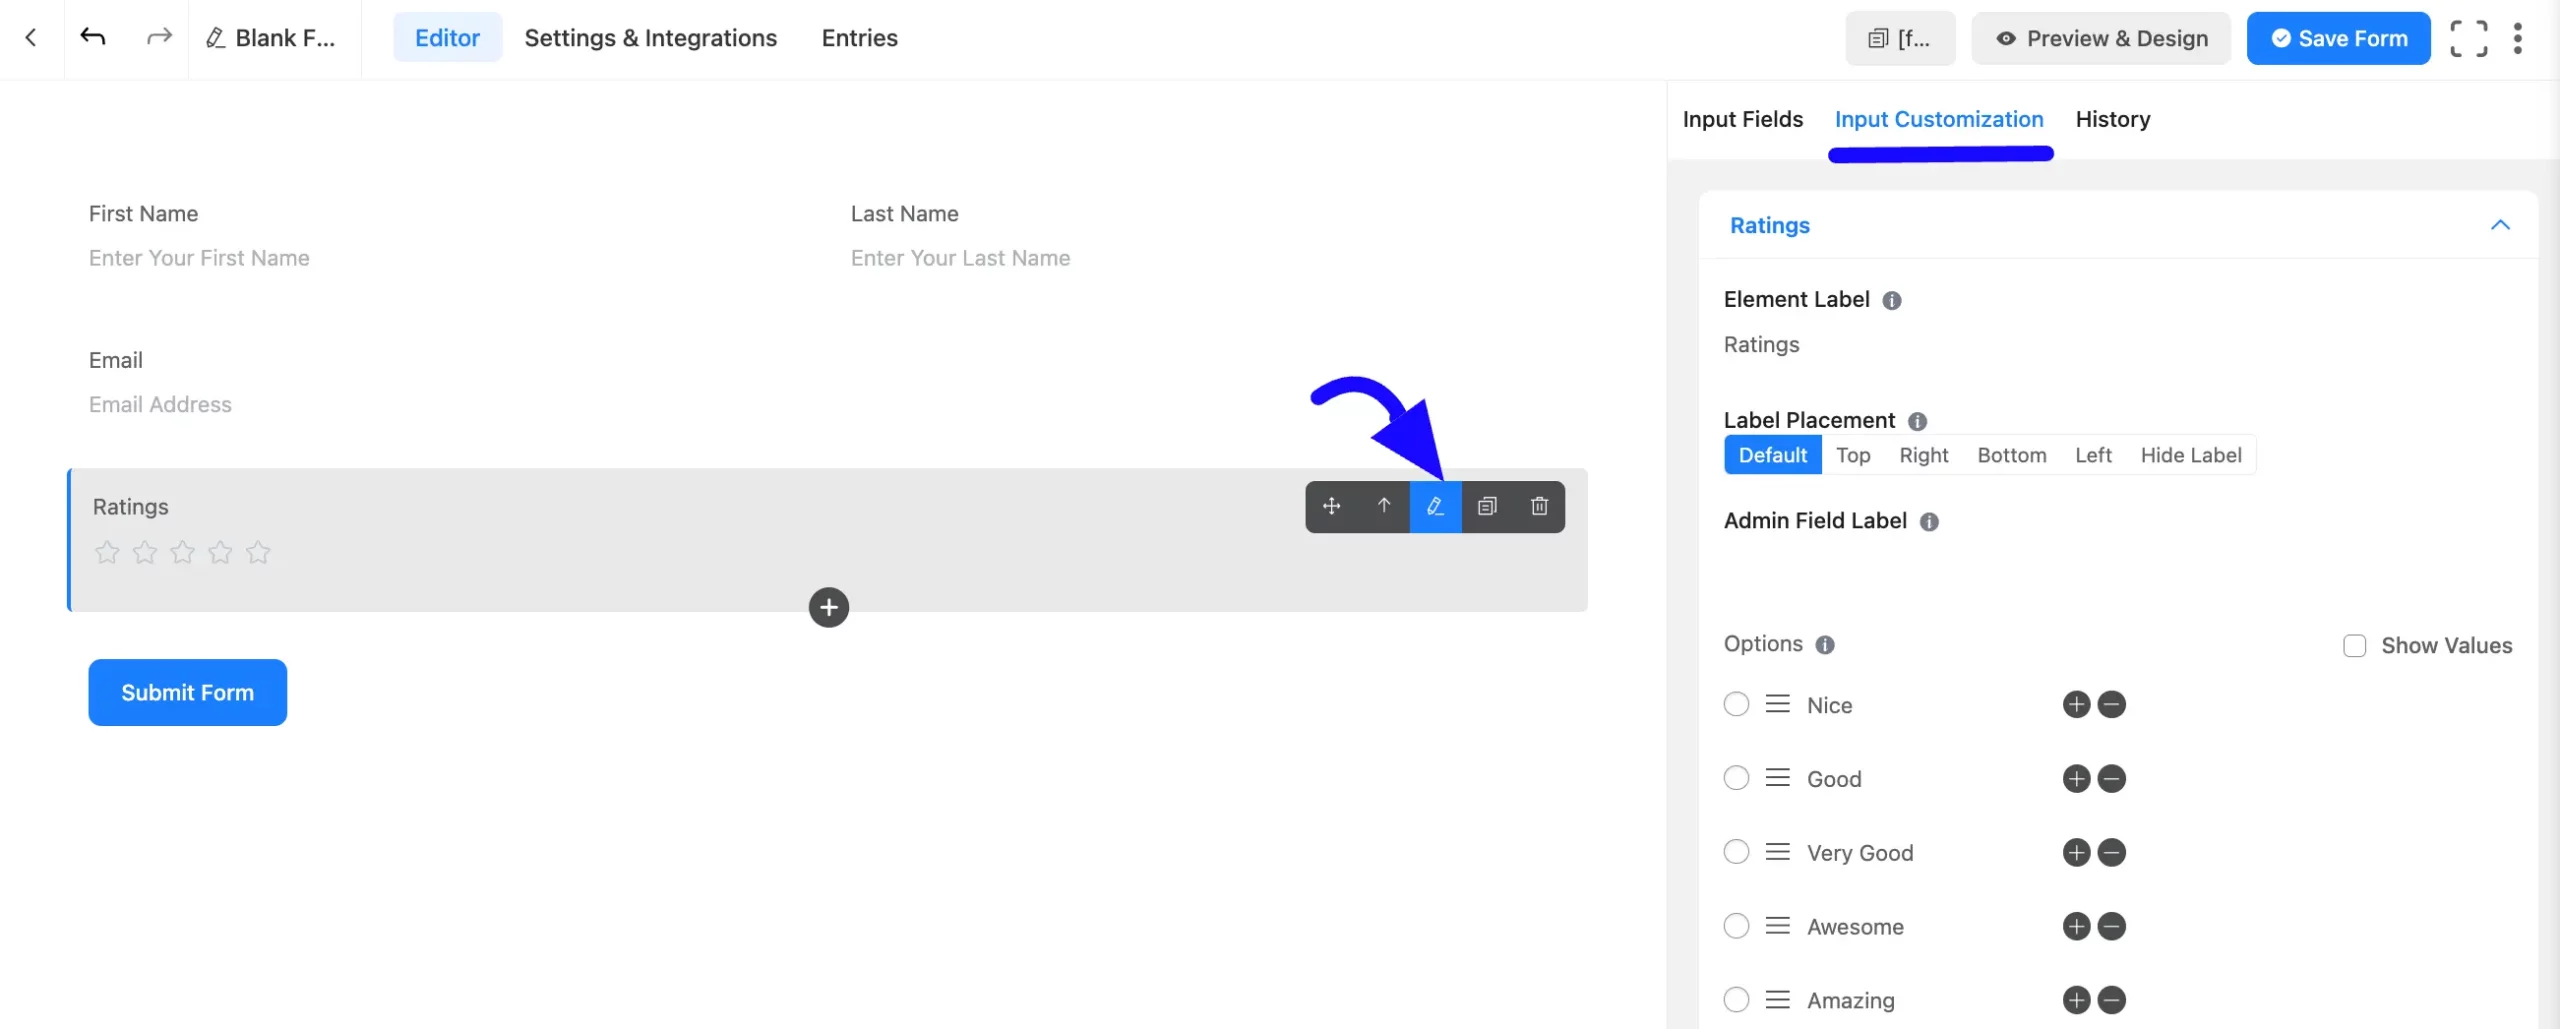
Task: Edit the Ratings field with pencil icon
Action: (x=1435, y=507)
